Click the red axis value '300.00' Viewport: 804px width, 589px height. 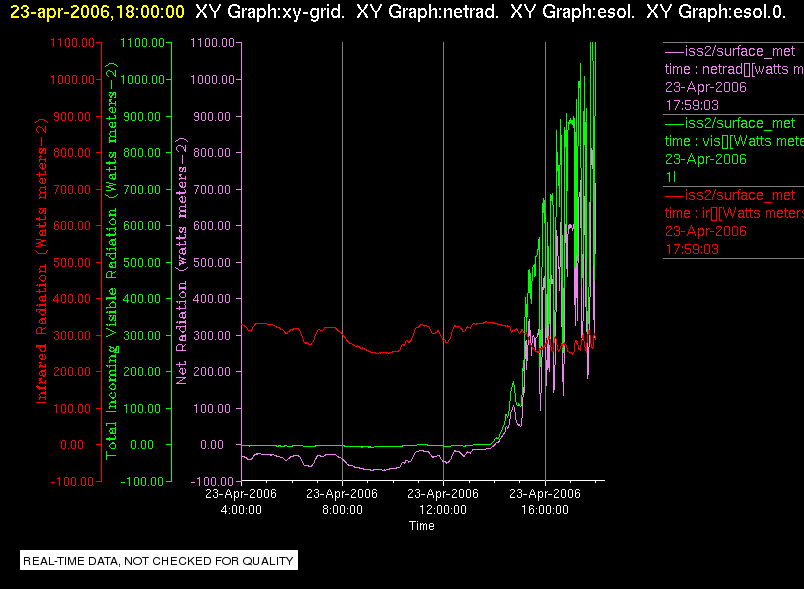[x=72, y=335]
